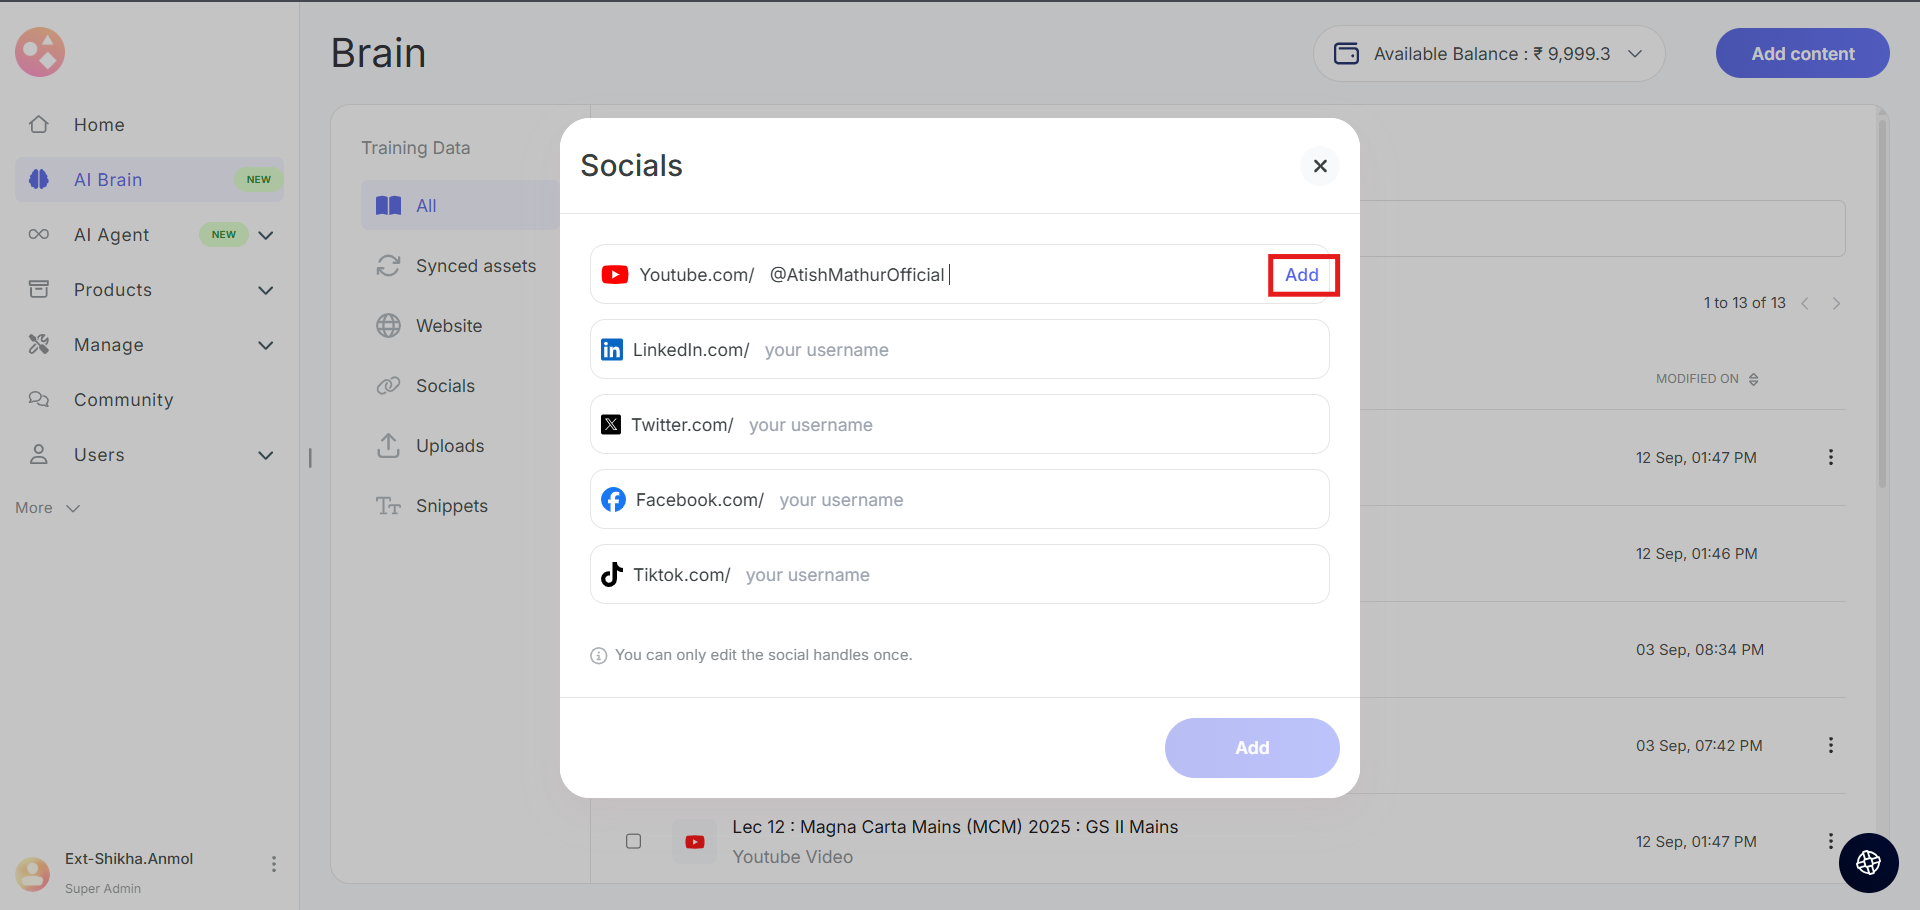Viewport: 1920px width, 910px height.
Task: Open the support chat widget icon
Action: [1868, 862]
